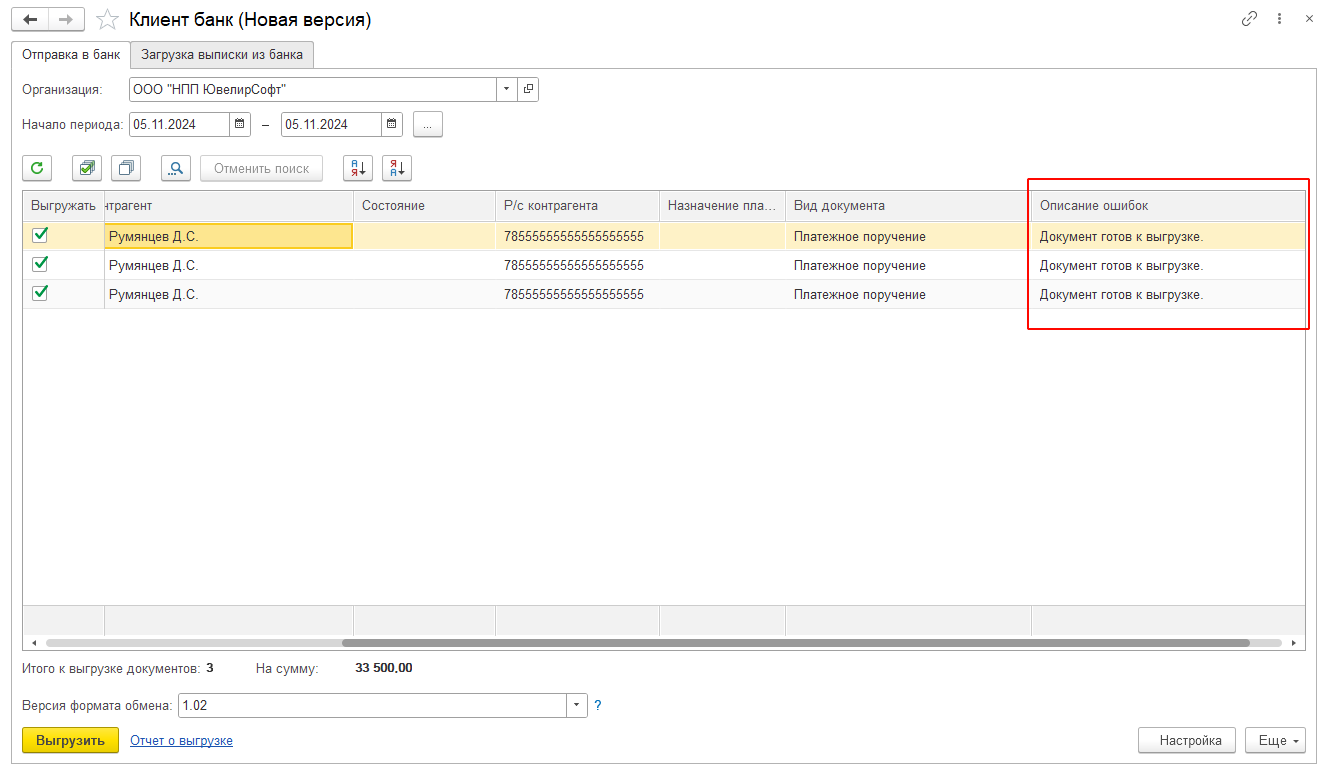This screenshot has height=769, width=1320.
Task: Open calendar for period end date
Action: point(392,125)
